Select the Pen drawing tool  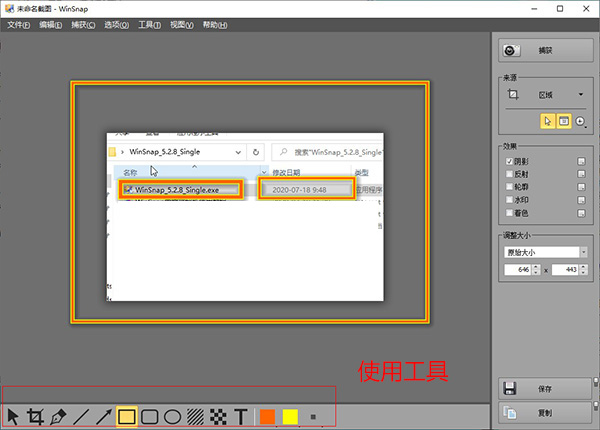pos(58,417)
